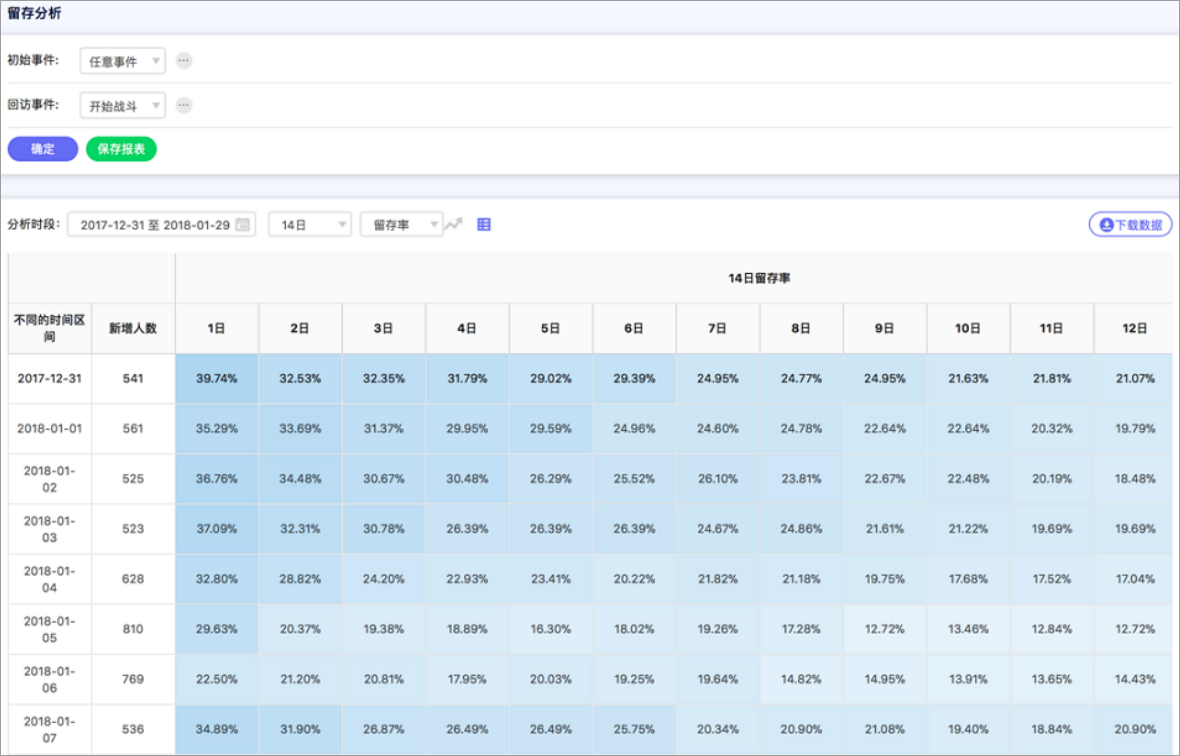The width and height of the screenshot is (1180, 756).
Task: Click the 31.79% retention cell
Action: click(x=467, y=378)
